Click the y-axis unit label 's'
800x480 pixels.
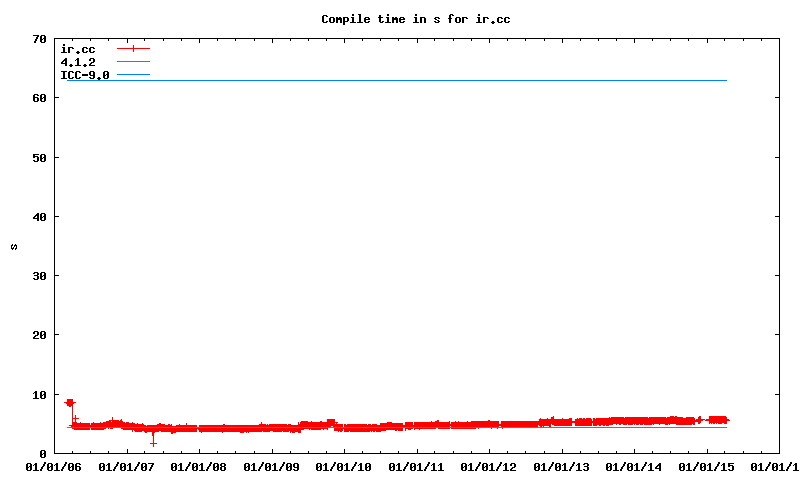pos(14,246)
